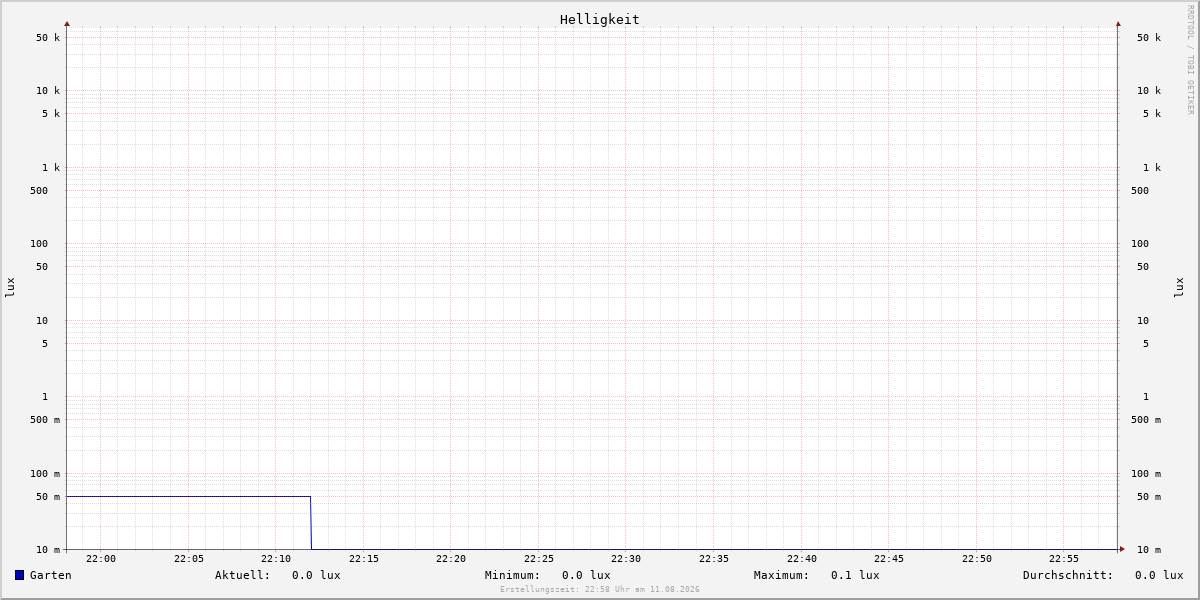This screenshot has width=1200, height=600.
Task: Click the red arrow atop right y-axis
Action: coord(1118,23)
